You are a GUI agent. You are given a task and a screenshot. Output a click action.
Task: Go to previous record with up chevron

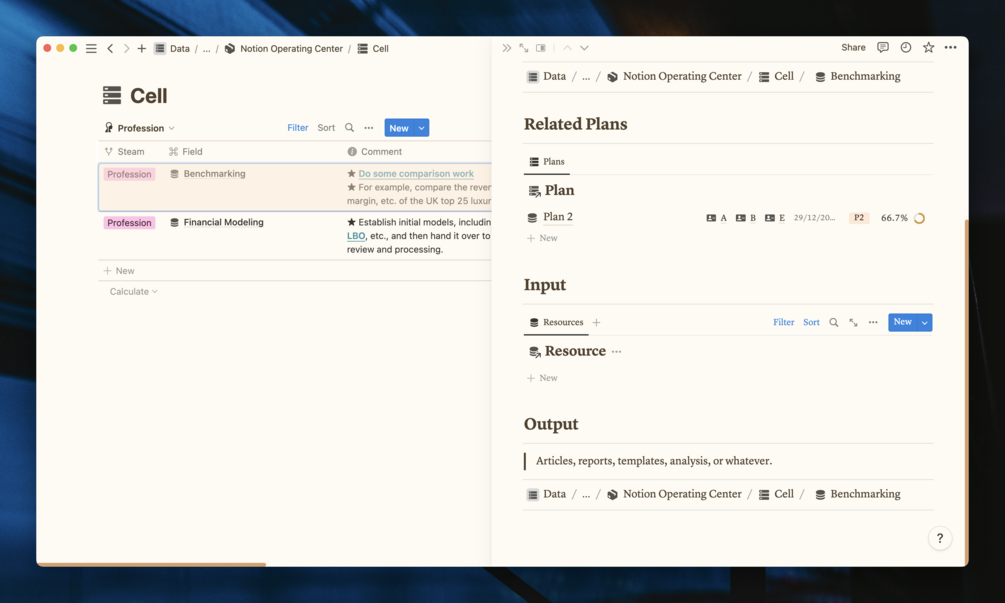(567, 48)
